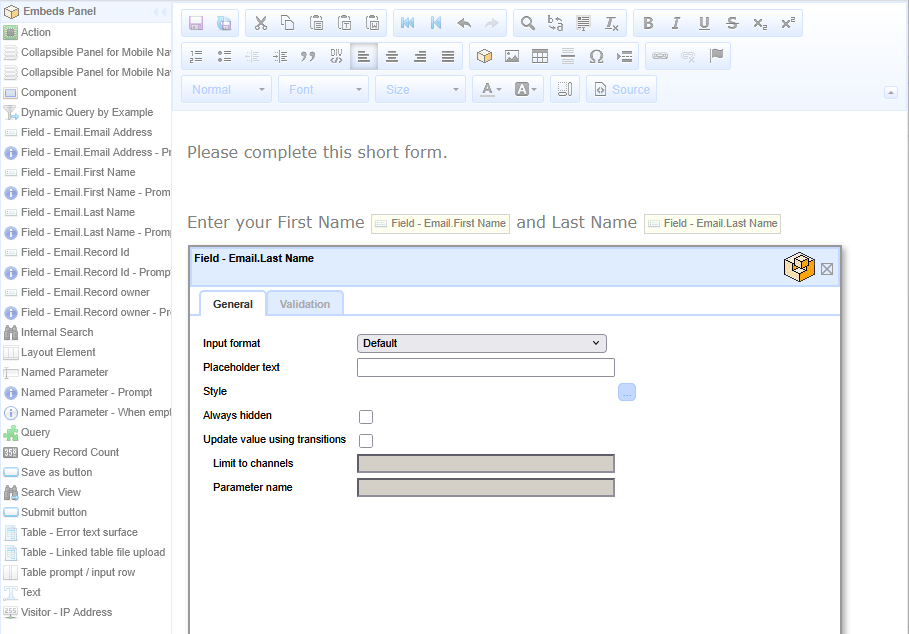This screenshot has width=909, height=634.
Task: Tick Update value using transitions checkbox
Action: (x=366, y=441)
